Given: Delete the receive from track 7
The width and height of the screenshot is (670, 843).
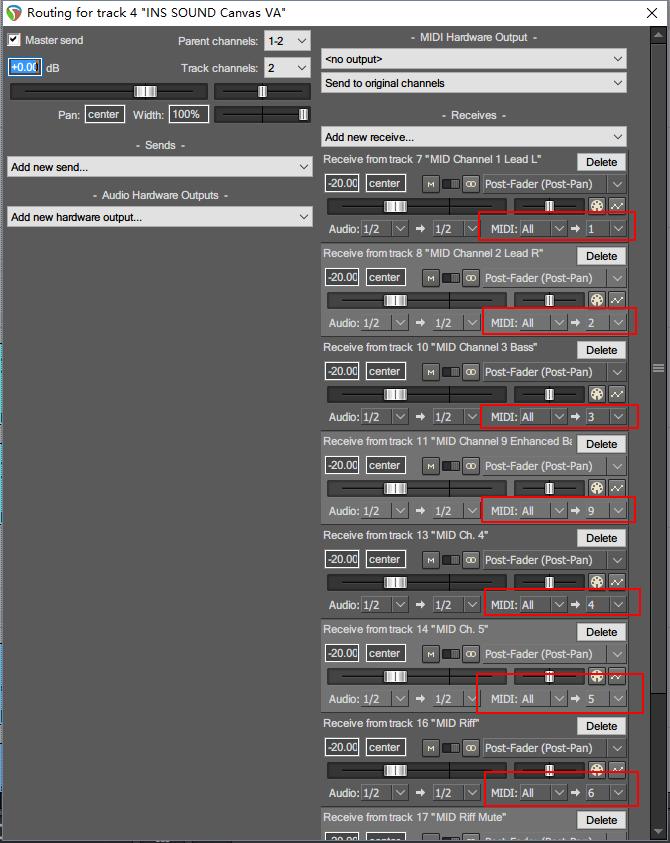Looking at the screenshot, I should click(601, 162).
